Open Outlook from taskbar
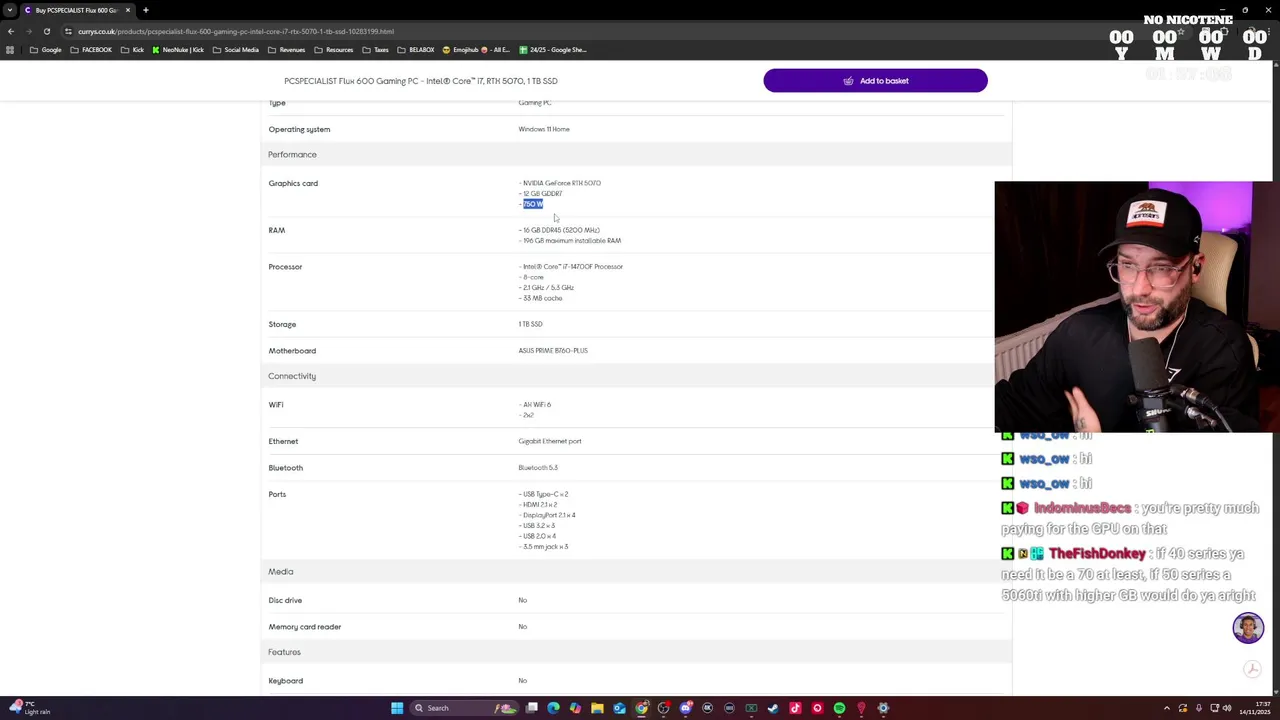This screenshot has width=1280, height=720. 619,708
